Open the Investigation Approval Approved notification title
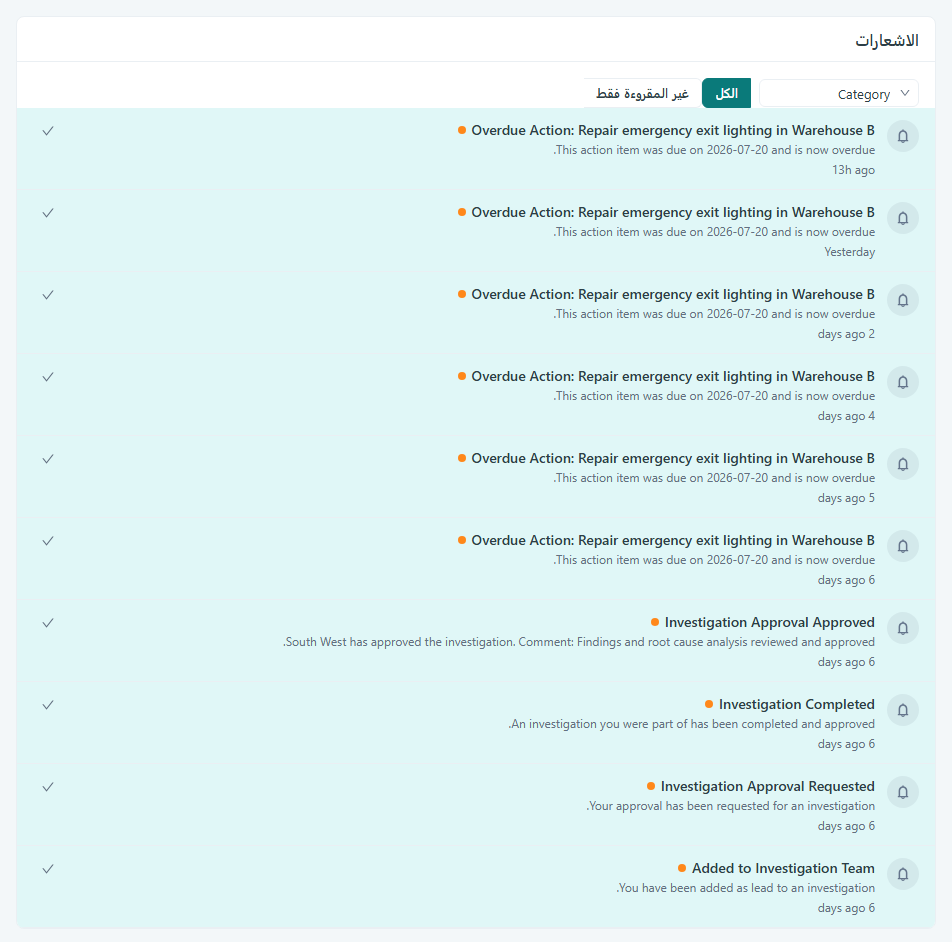This screenshot has width=952, height=942. (769, 622)
